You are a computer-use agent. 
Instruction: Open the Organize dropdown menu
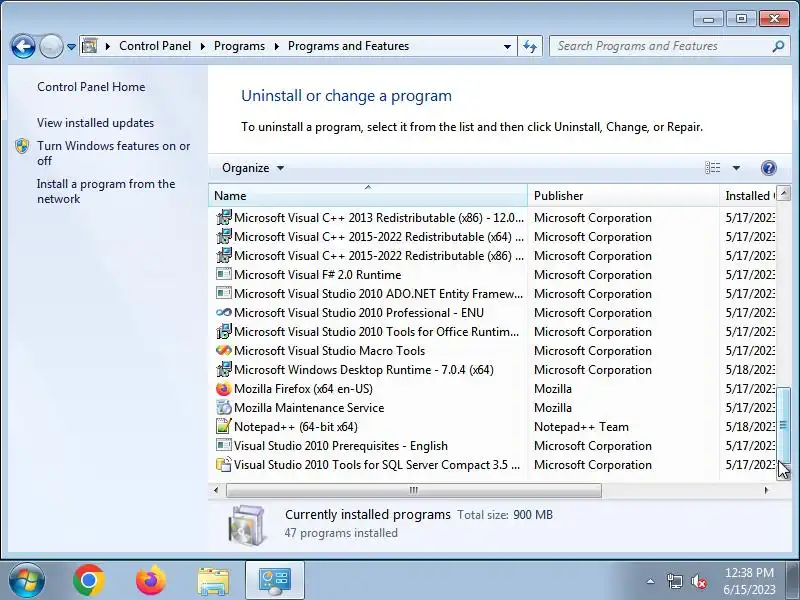(x=253, y=168)
